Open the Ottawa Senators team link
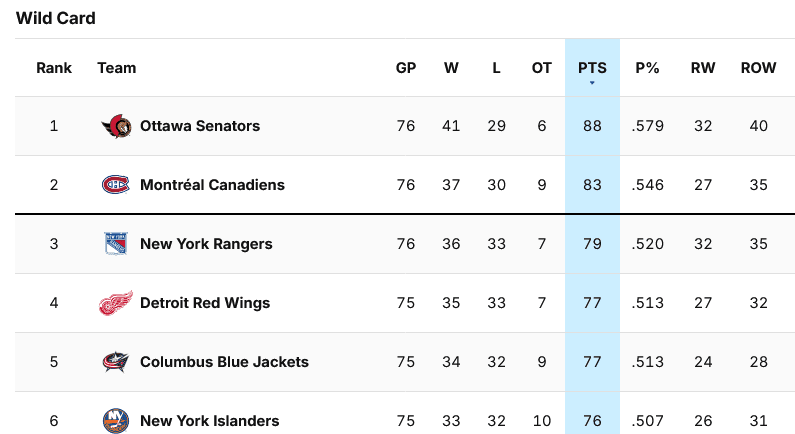Image resolution: width=795 pixels, height=434 pixels. (x=200, y=126)
